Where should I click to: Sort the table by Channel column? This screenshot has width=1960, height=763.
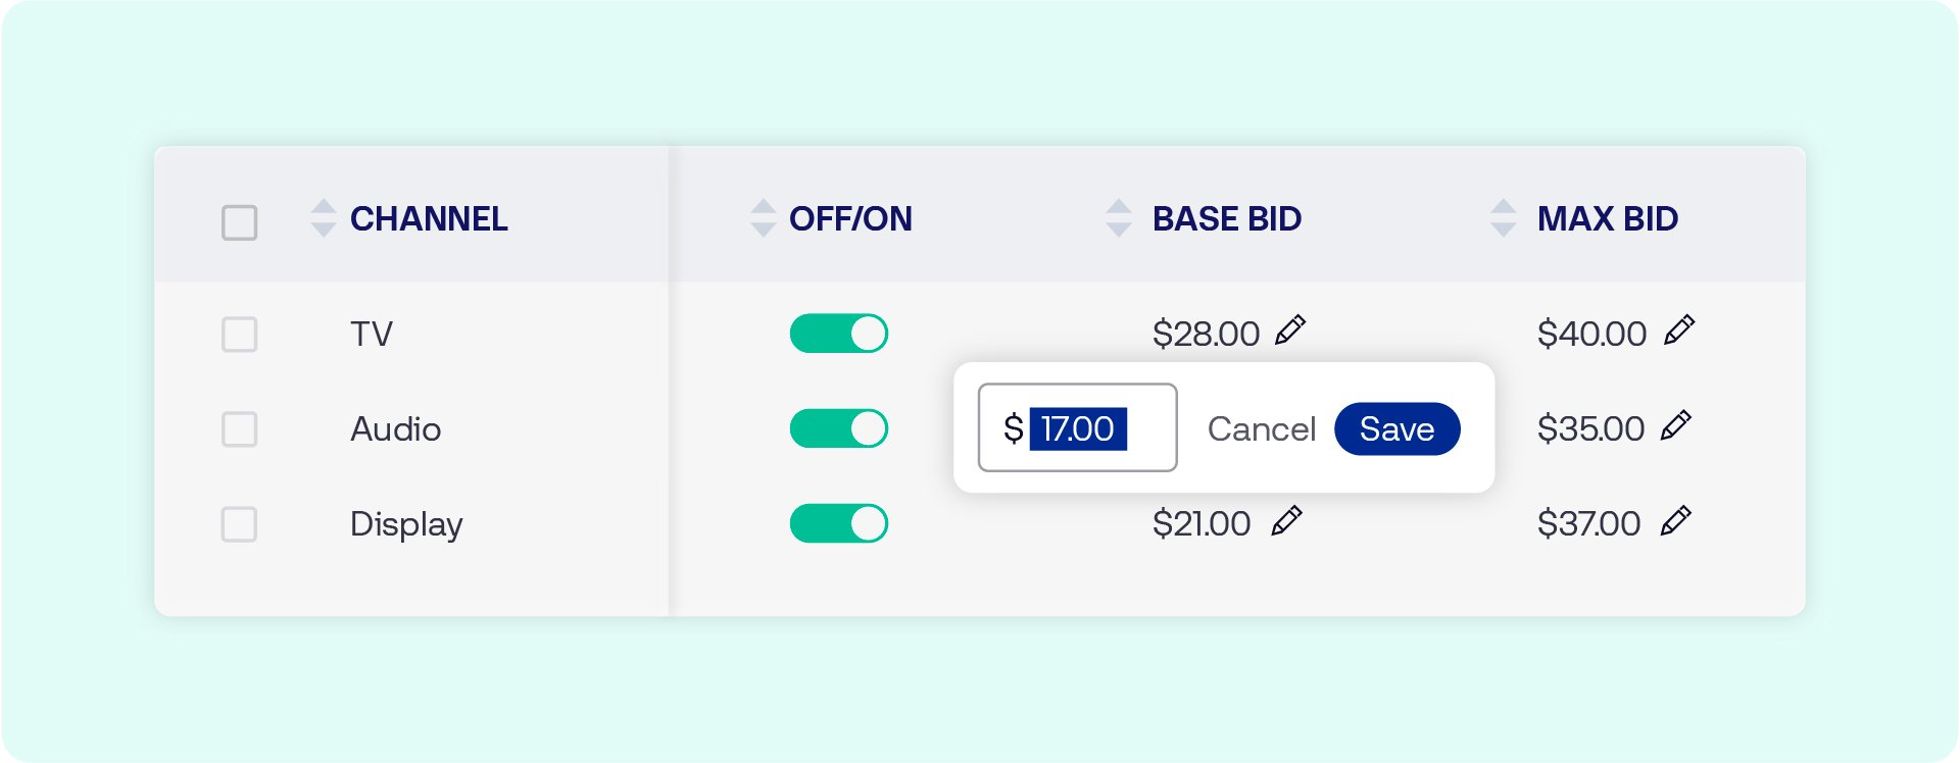point(322,219)
